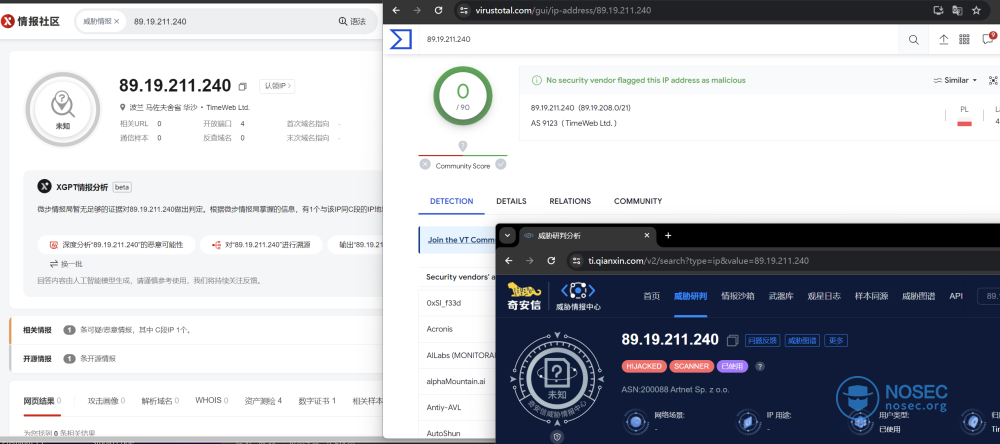Close the 威胁研判分析 browser tab
The width and height of the screenshot is (1000, 444).
coord(647,235)
